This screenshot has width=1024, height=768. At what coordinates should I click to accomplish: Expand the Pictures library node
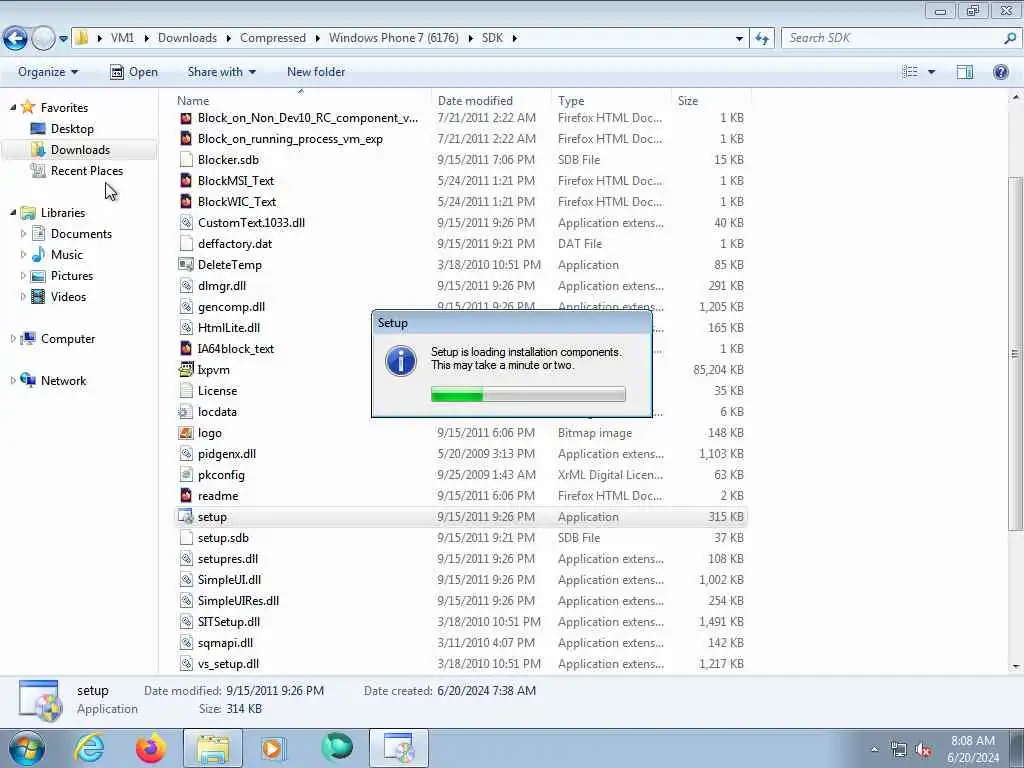click(24, 276)
